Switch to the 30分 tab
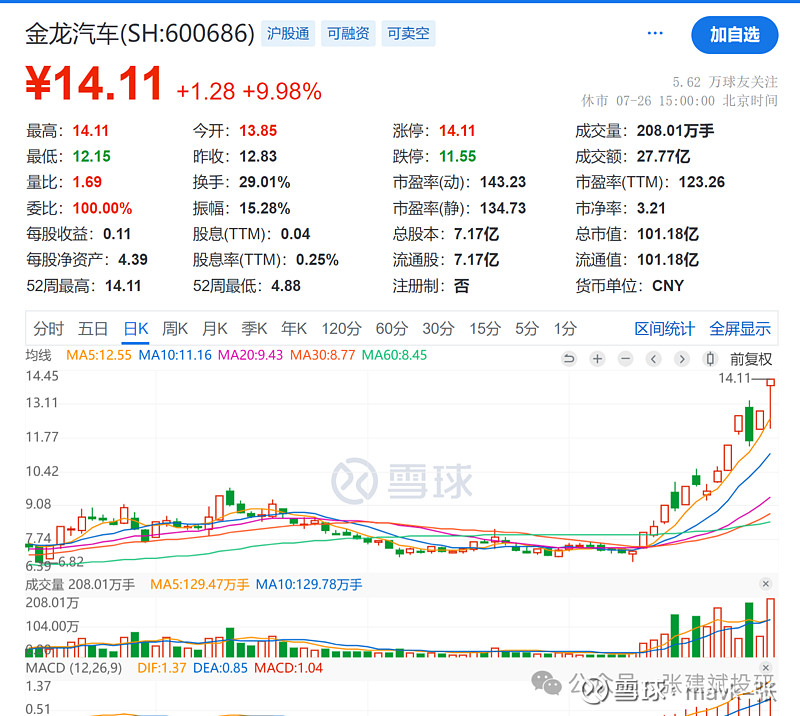This screenshot has width=800, height=716. click(438, 329)
